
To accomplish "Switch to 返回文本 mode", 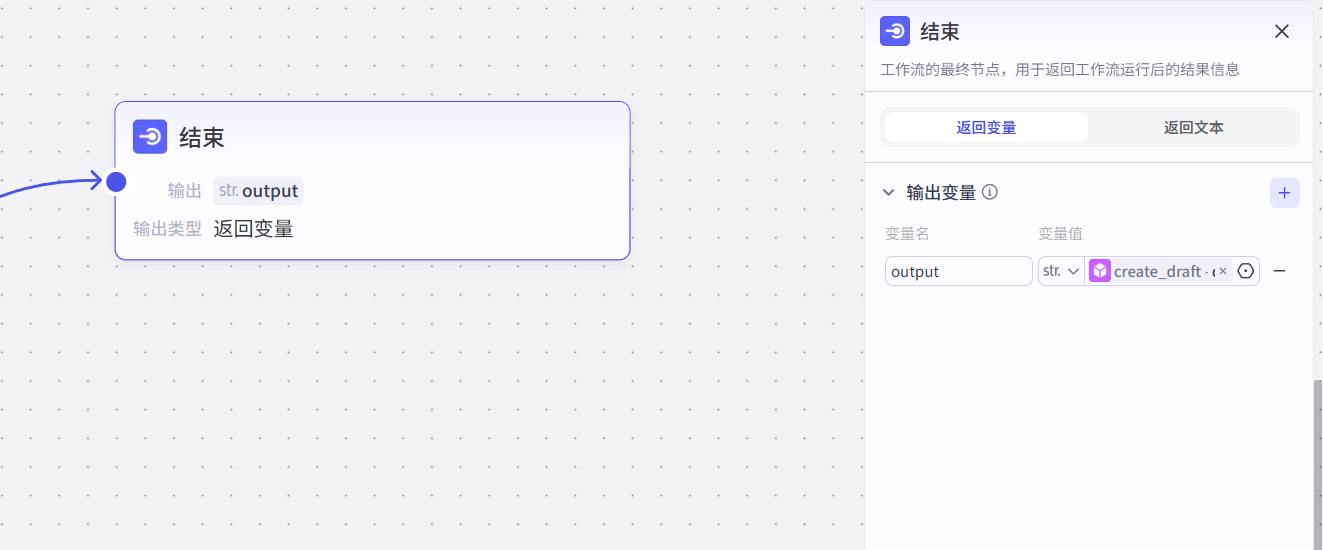I will 1193,127.
